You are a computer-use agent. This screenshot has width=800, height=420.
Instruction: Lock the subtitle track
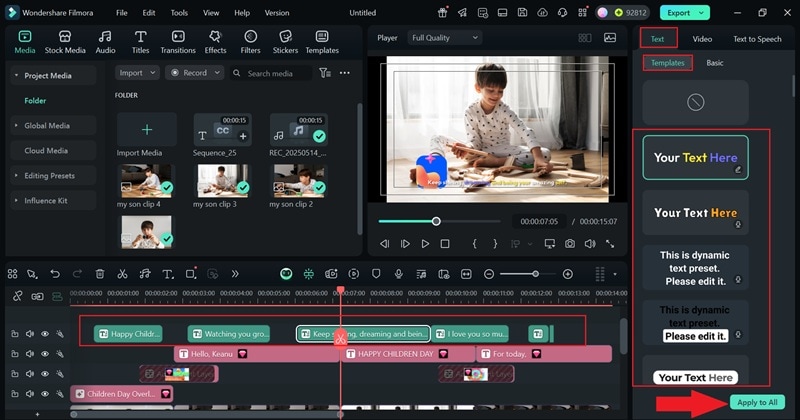tap(15, 334)
